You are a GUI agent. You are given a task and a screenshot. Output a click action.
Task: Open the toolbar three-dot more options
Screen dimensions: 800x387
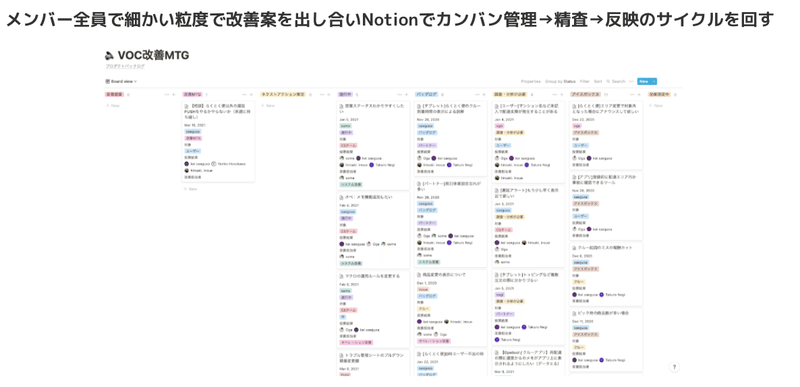point(632,81)
